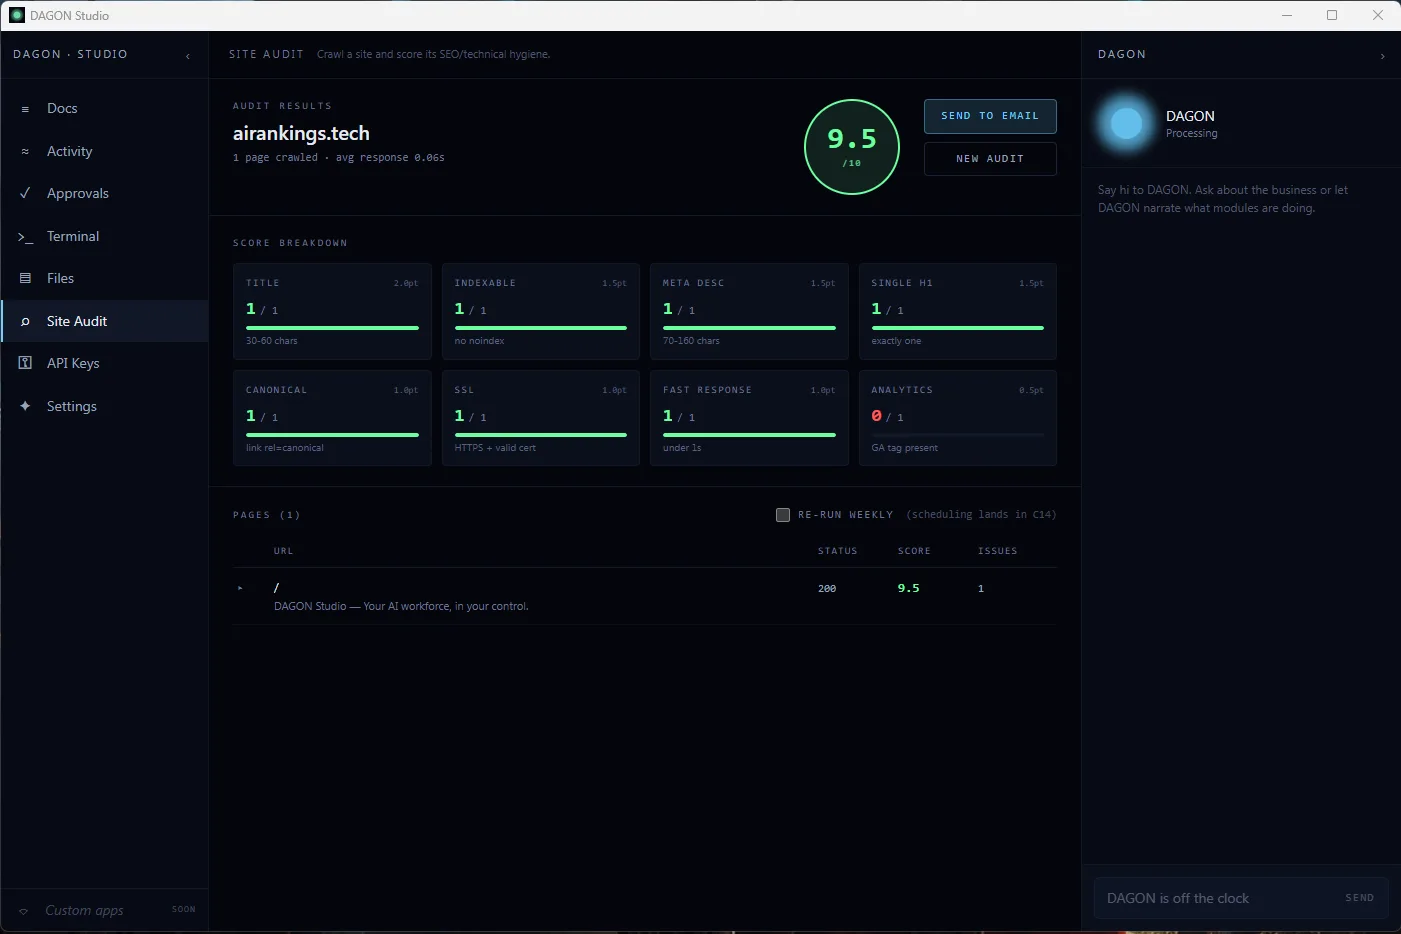Minimize the DAGON Studio window

(x=1287, y=15)
